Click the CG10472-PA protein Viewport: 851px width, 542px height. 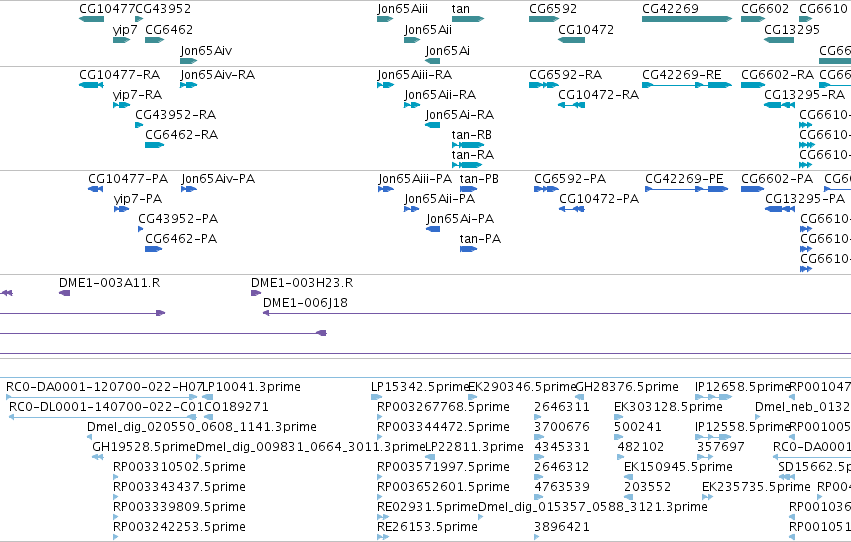(x=572, y=209)
